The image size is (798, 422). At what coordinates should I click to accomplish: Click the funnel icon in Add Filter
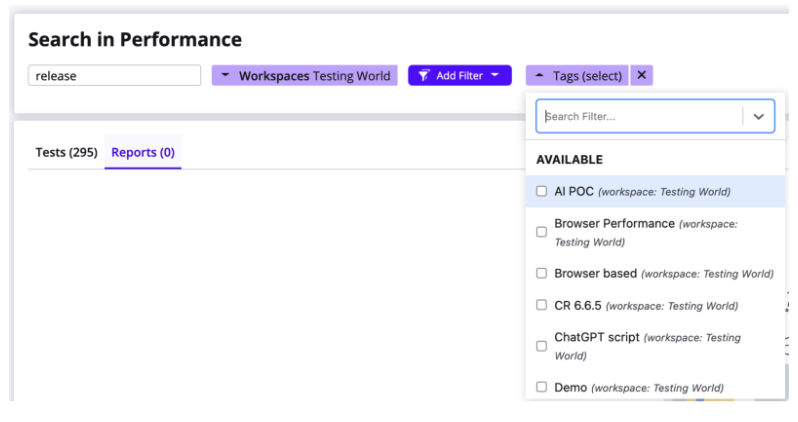tap(424, 75)
